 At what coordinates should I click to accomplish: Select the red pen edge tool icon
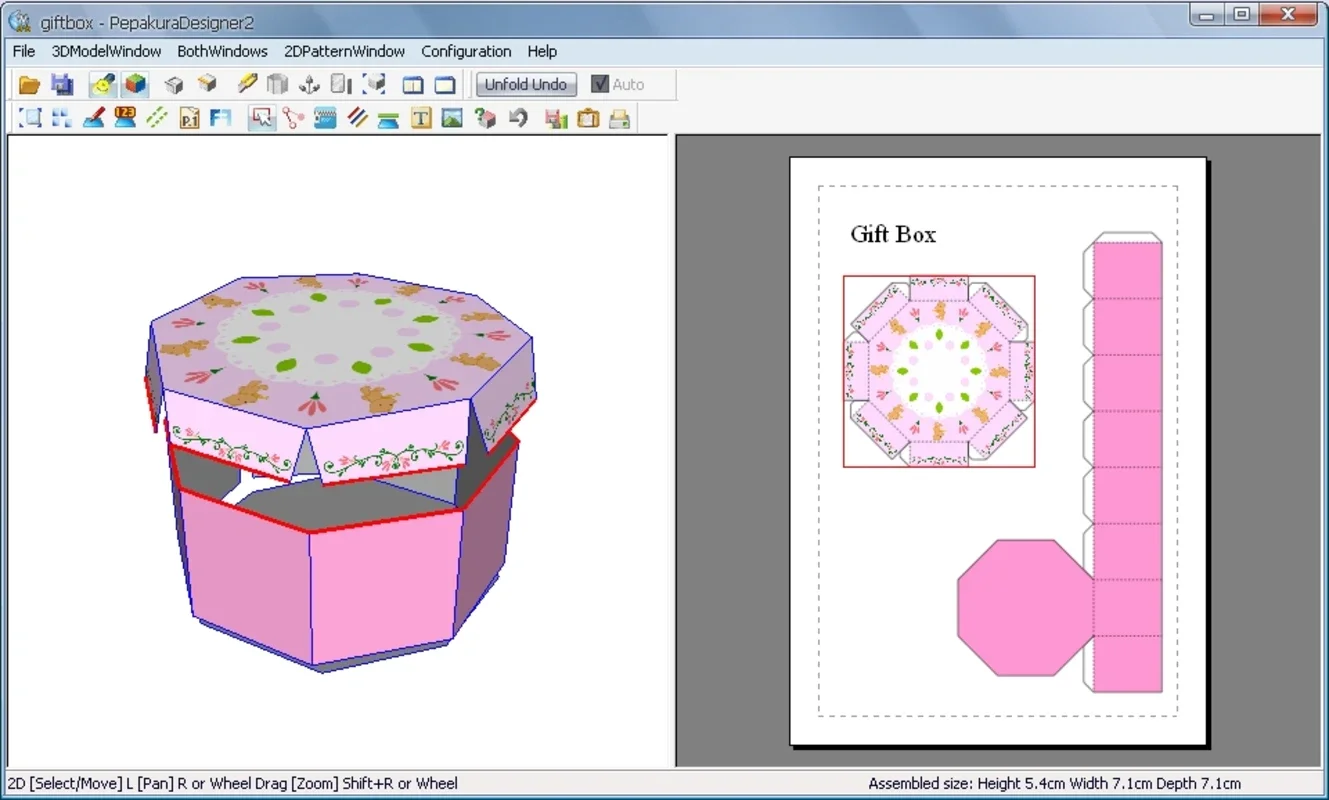coord(94,118)
